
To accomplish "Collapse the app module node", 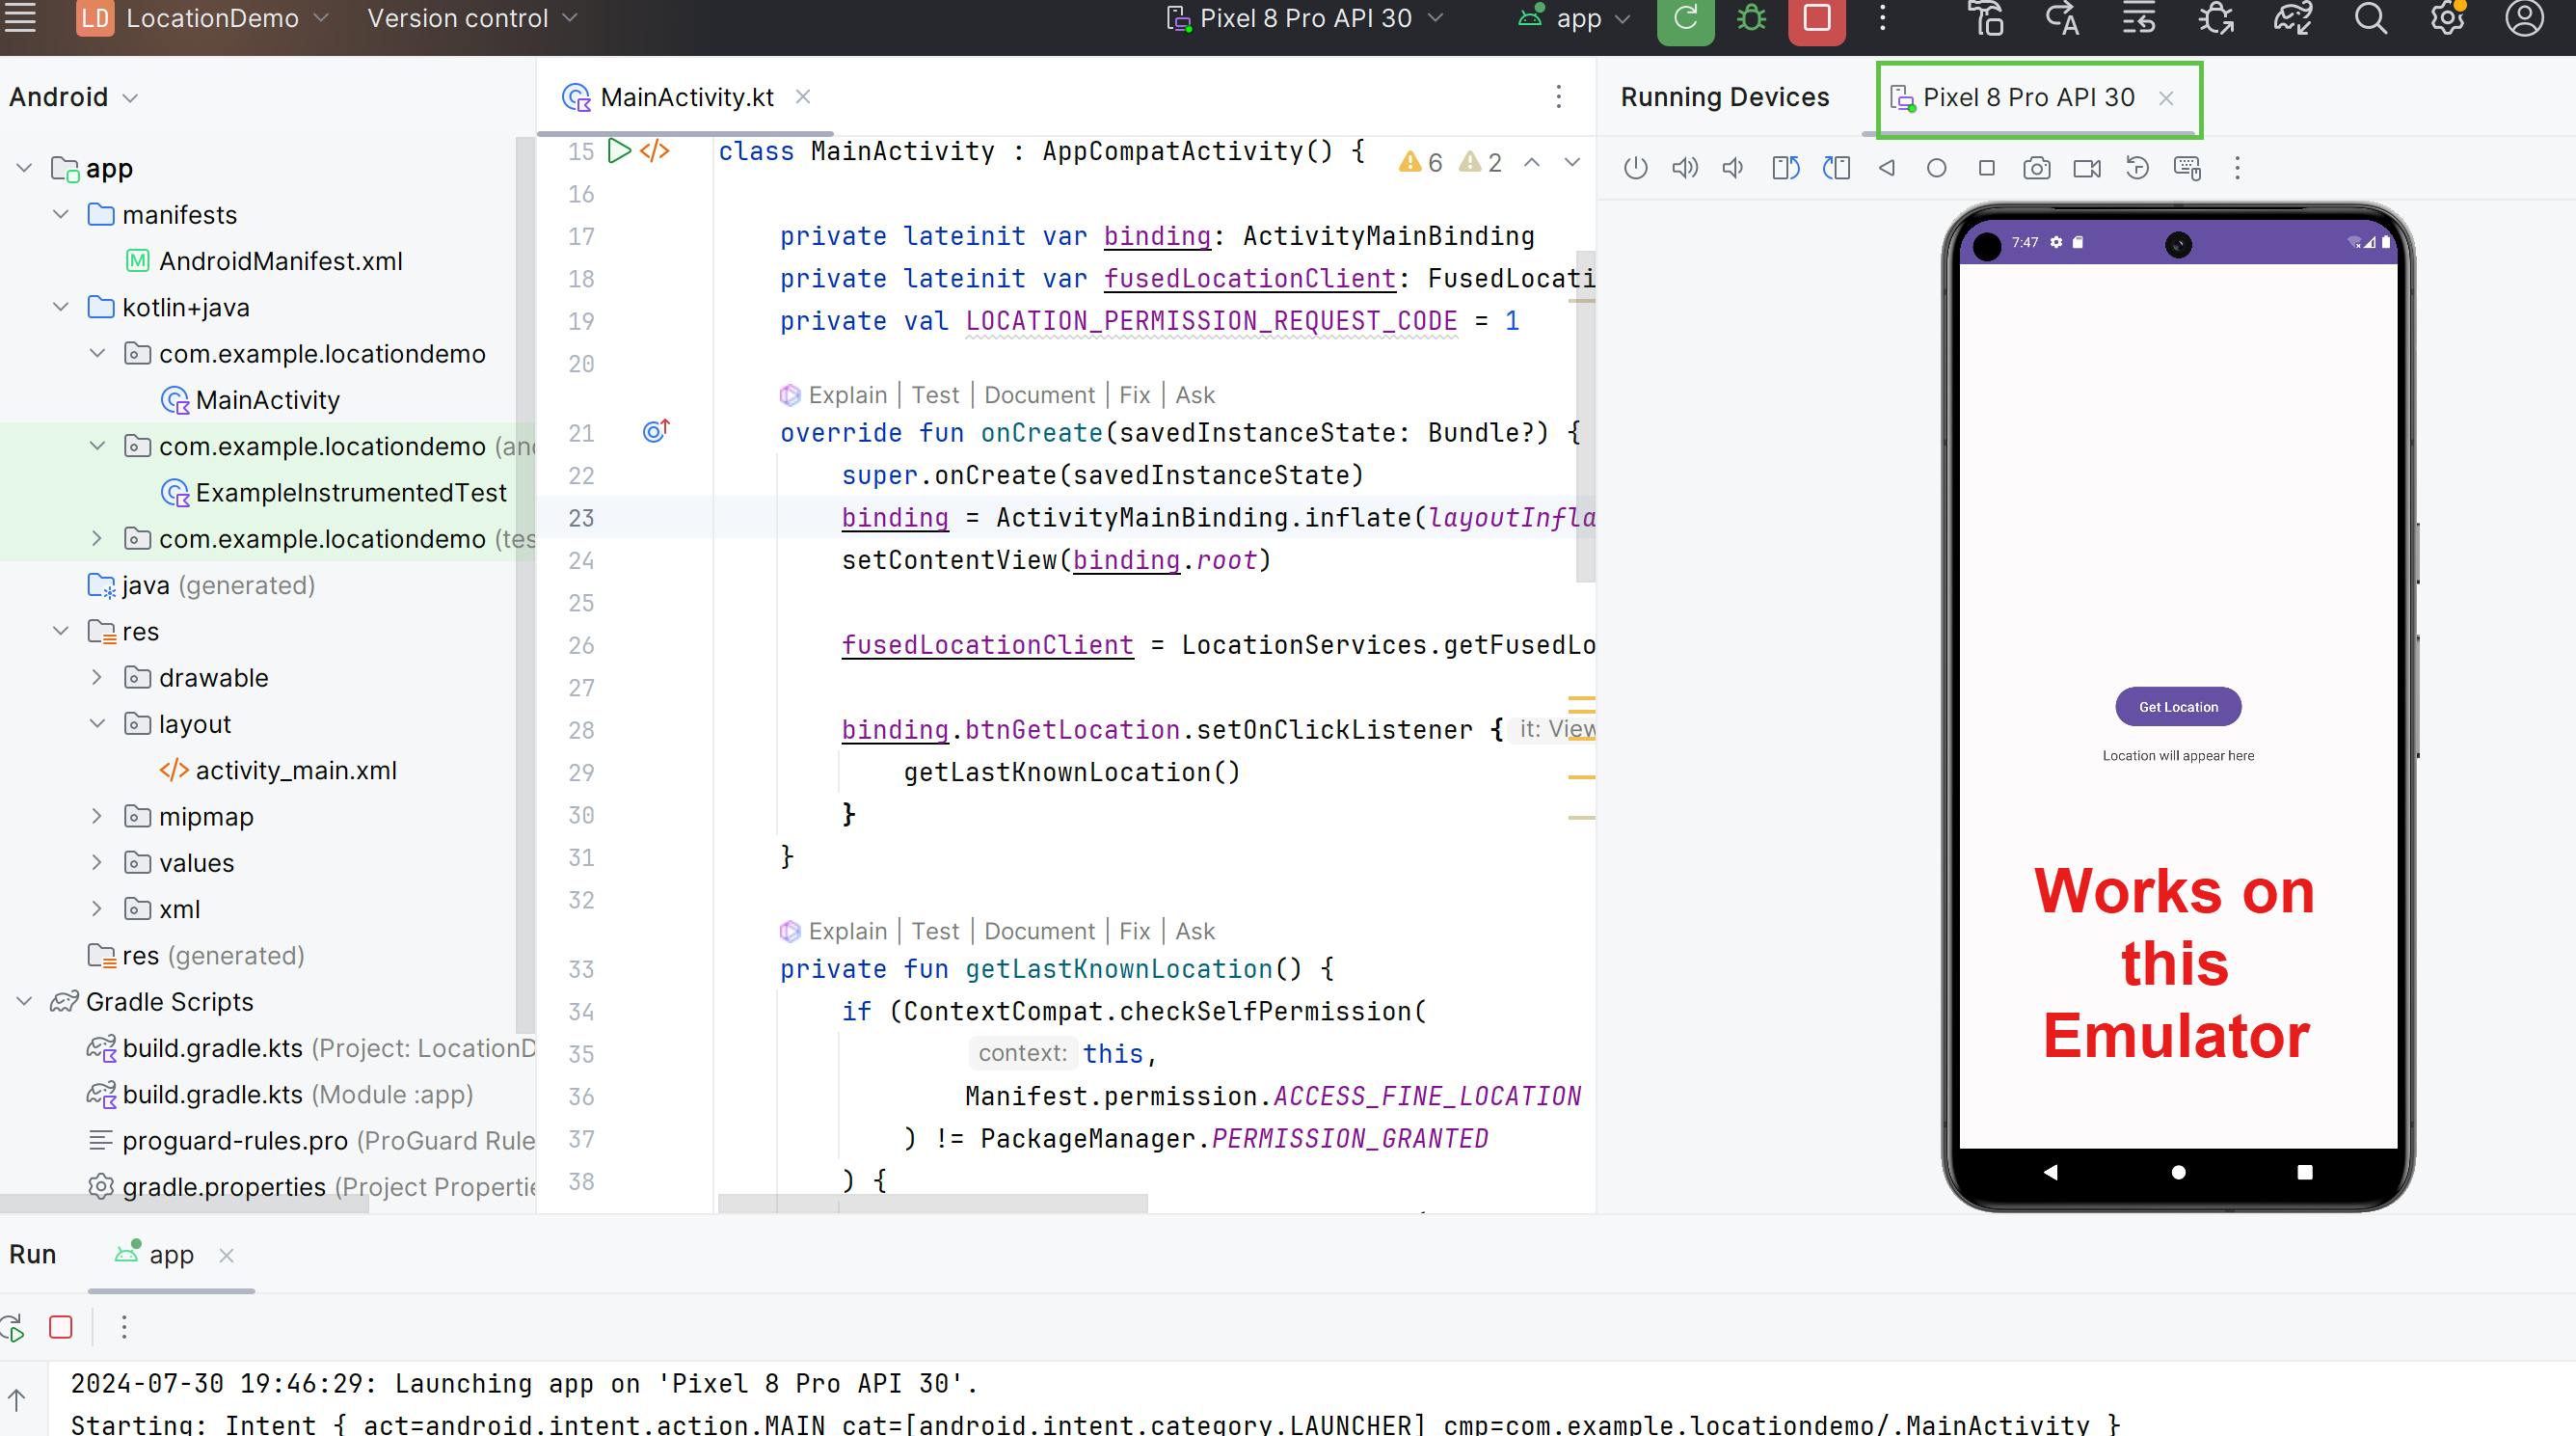I will (25, 168).
